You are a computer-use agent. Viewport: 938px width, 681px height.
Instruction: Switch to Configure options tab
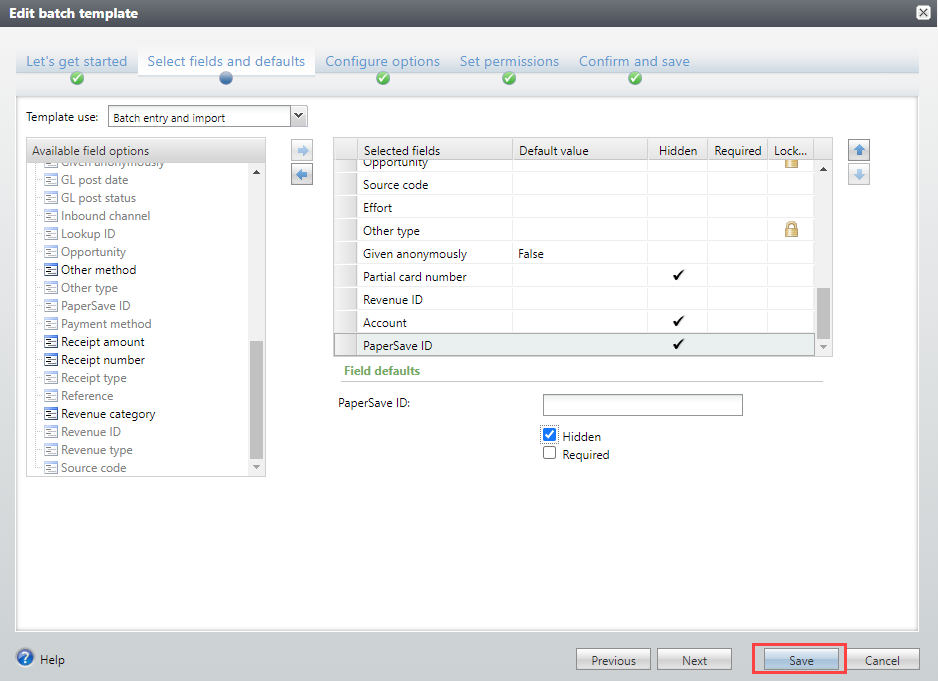[x=382, y=62]
